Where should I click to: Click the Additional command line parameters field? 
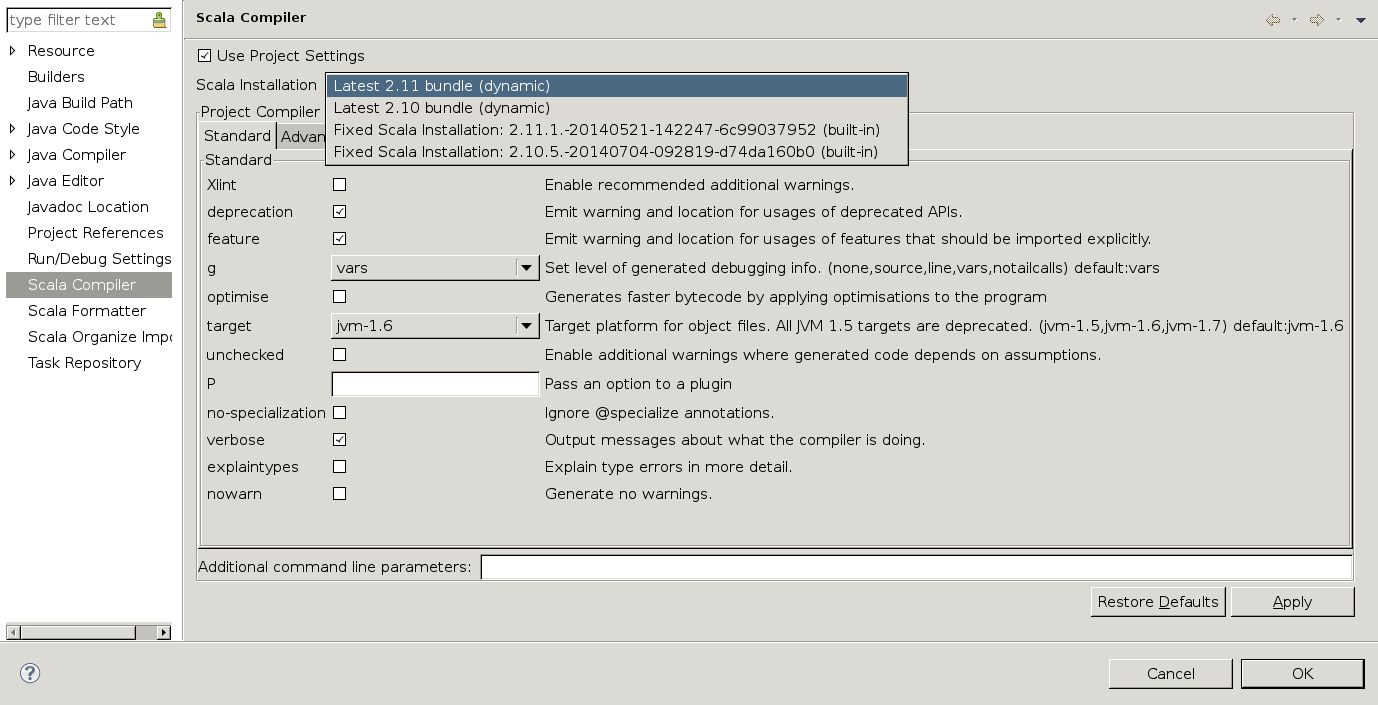(916, 567)
